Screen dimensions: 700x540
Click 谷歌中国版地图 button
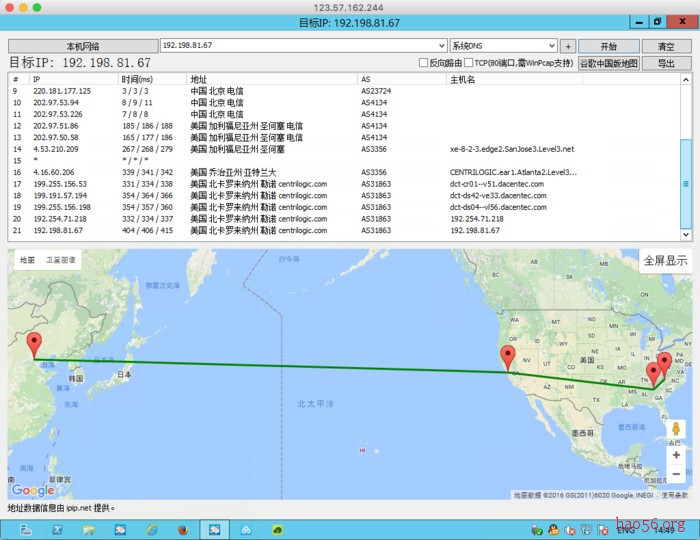click(x=609, y=63)
